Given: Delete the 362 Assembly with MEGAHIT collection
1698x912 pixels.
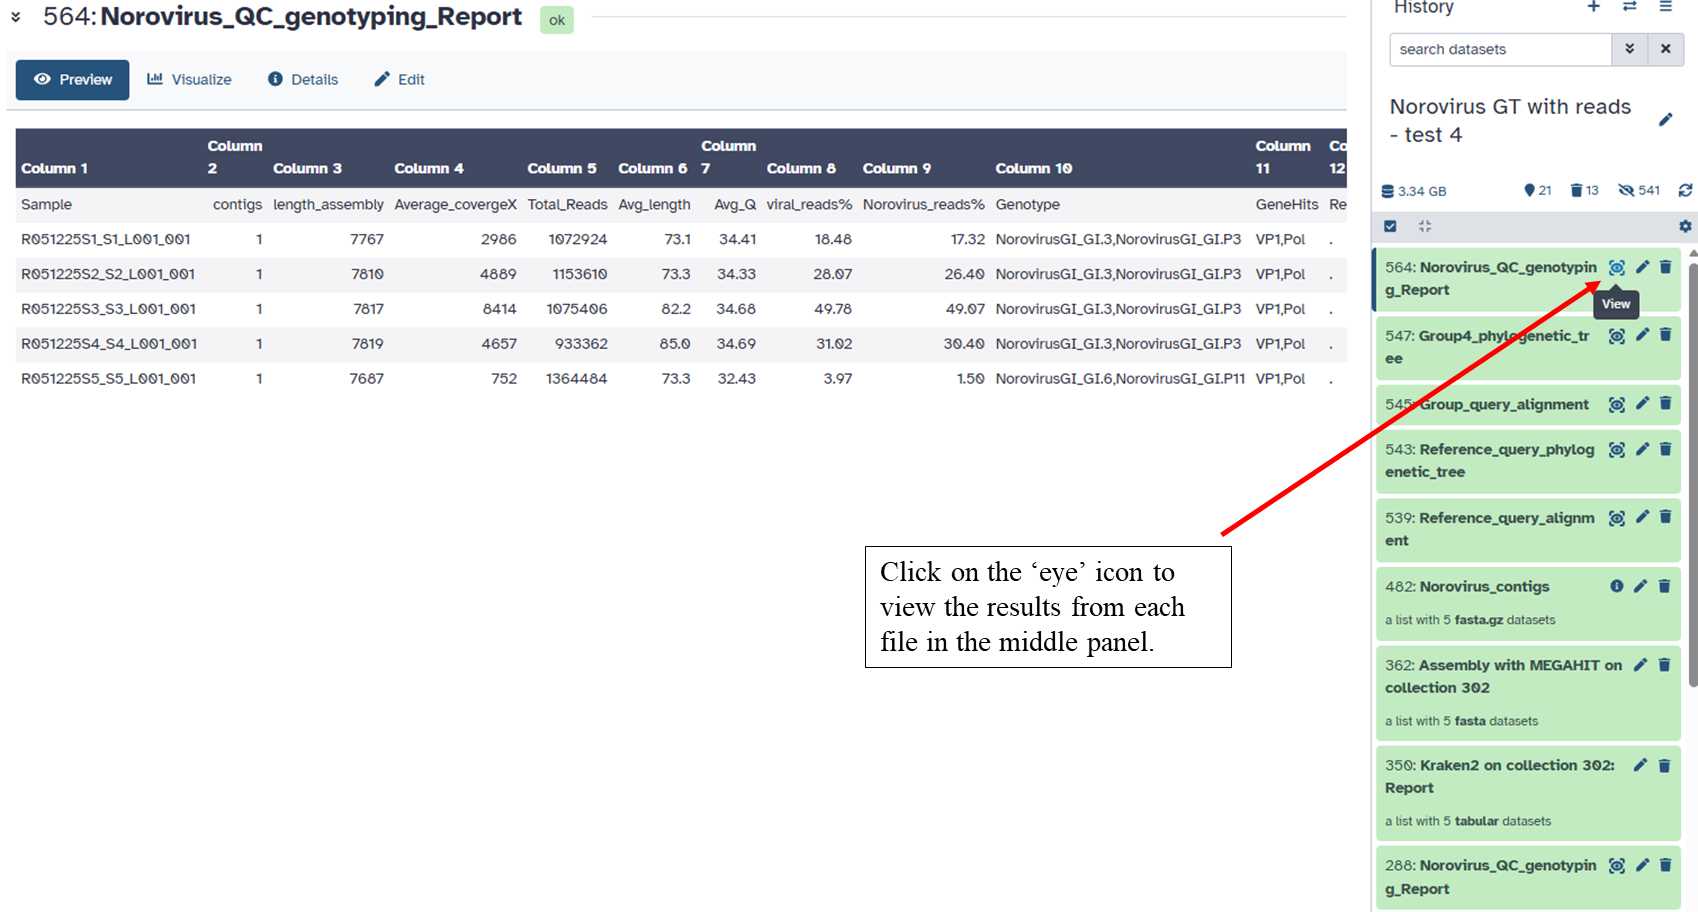Looking at the screenshot, I should coord(1664,665).
